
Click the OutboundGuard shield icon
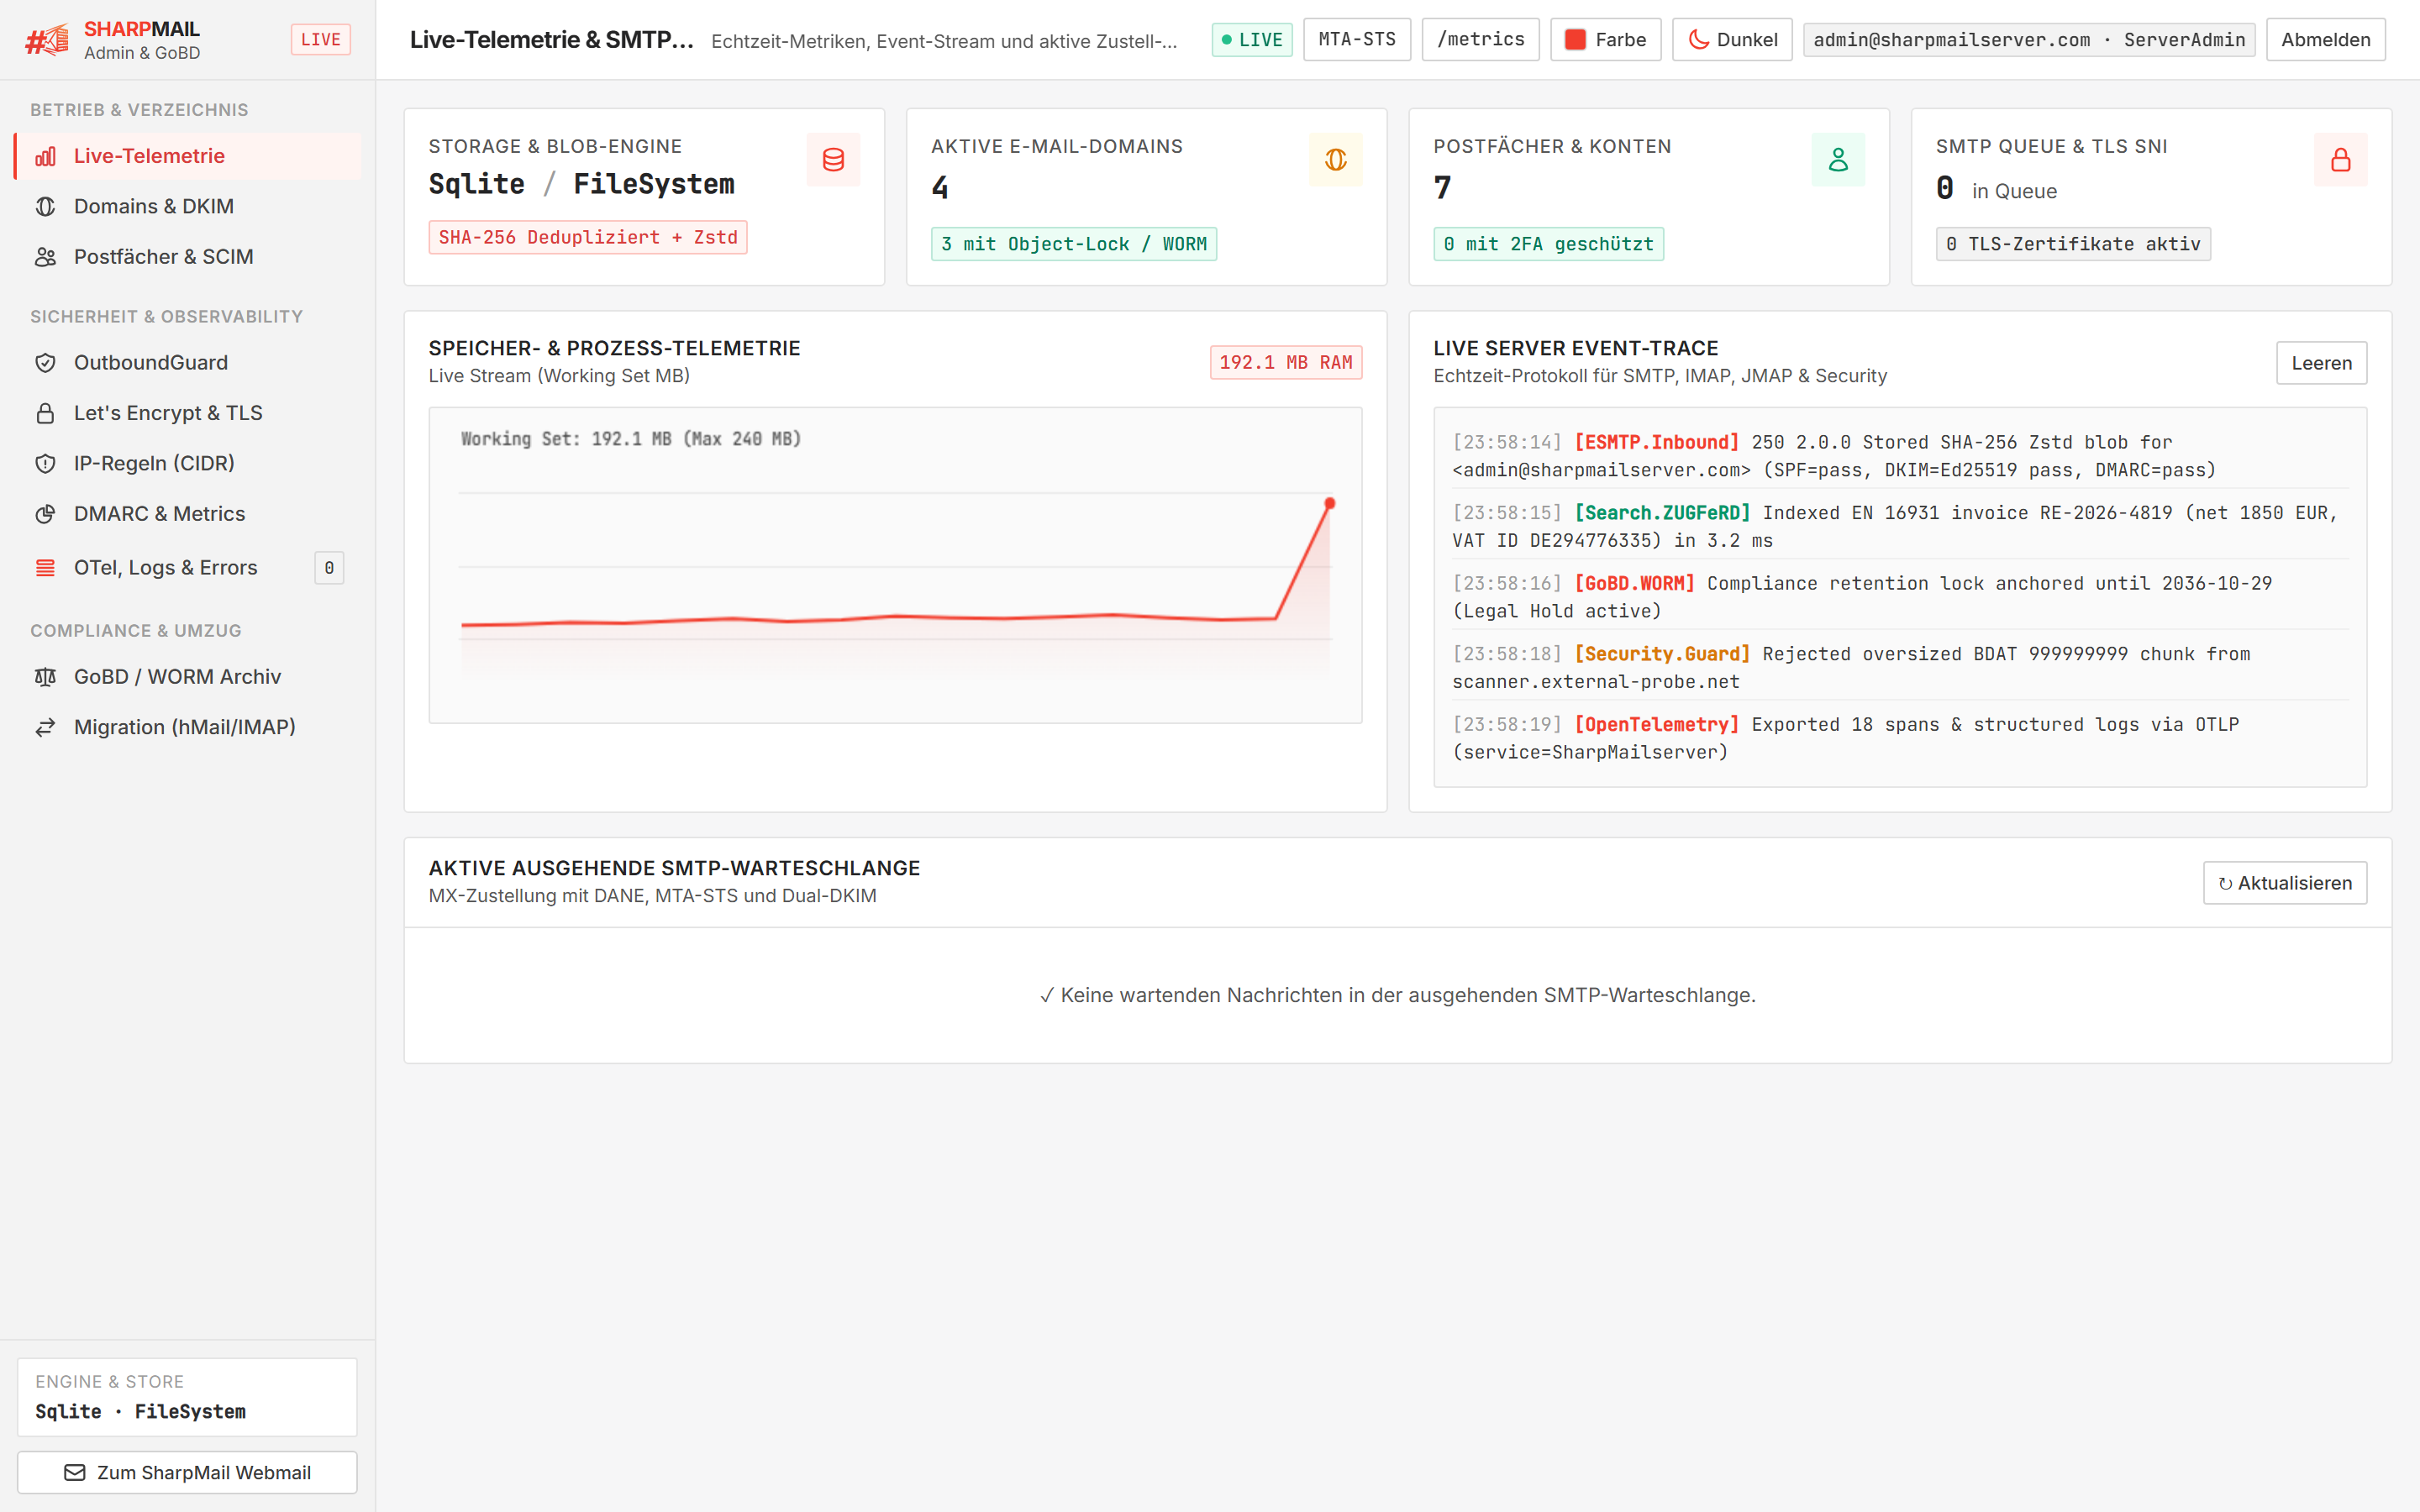pos(45,363)
